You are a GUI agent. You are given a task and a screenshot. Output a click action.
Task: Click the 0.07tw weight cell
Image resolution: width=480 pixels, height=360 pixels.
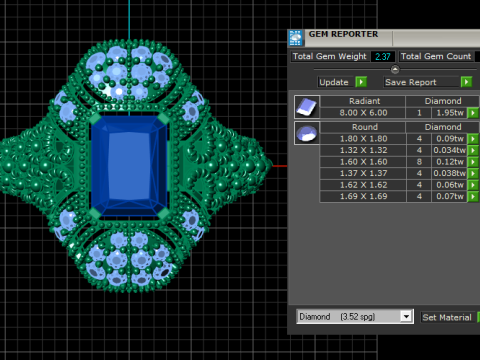[x=449, y=197]
